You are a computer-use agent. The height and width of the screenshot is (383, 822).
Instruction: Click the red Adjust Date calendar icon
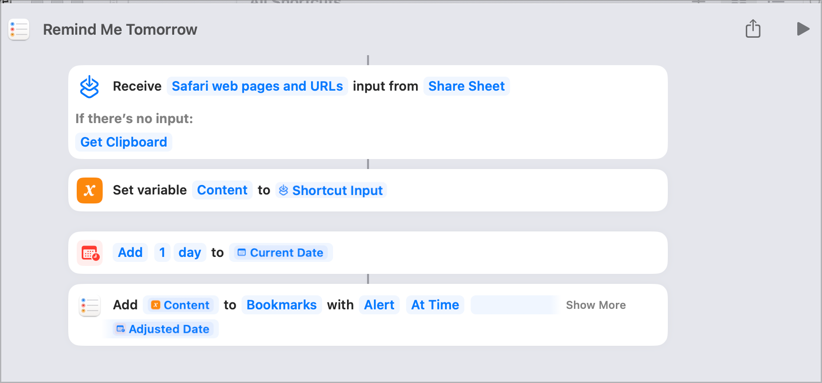90,253
